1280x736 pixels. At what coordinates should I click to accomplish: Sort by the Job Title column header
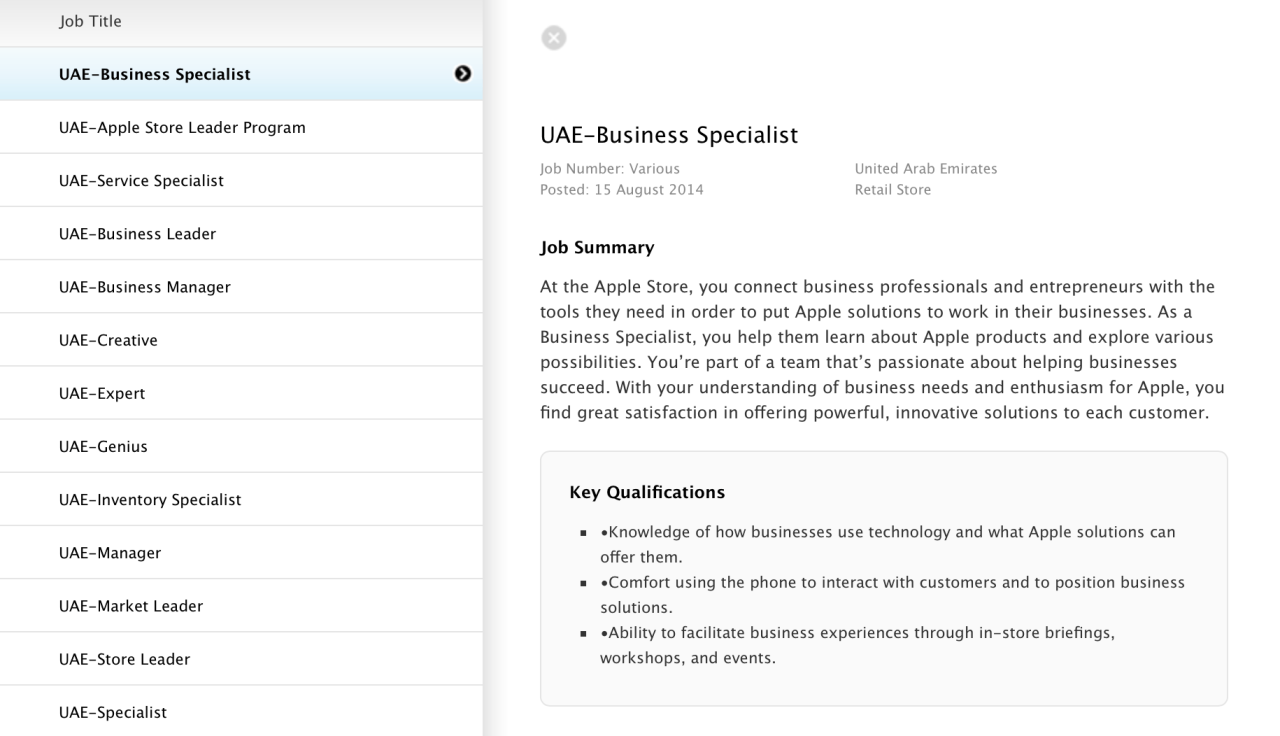90,21
